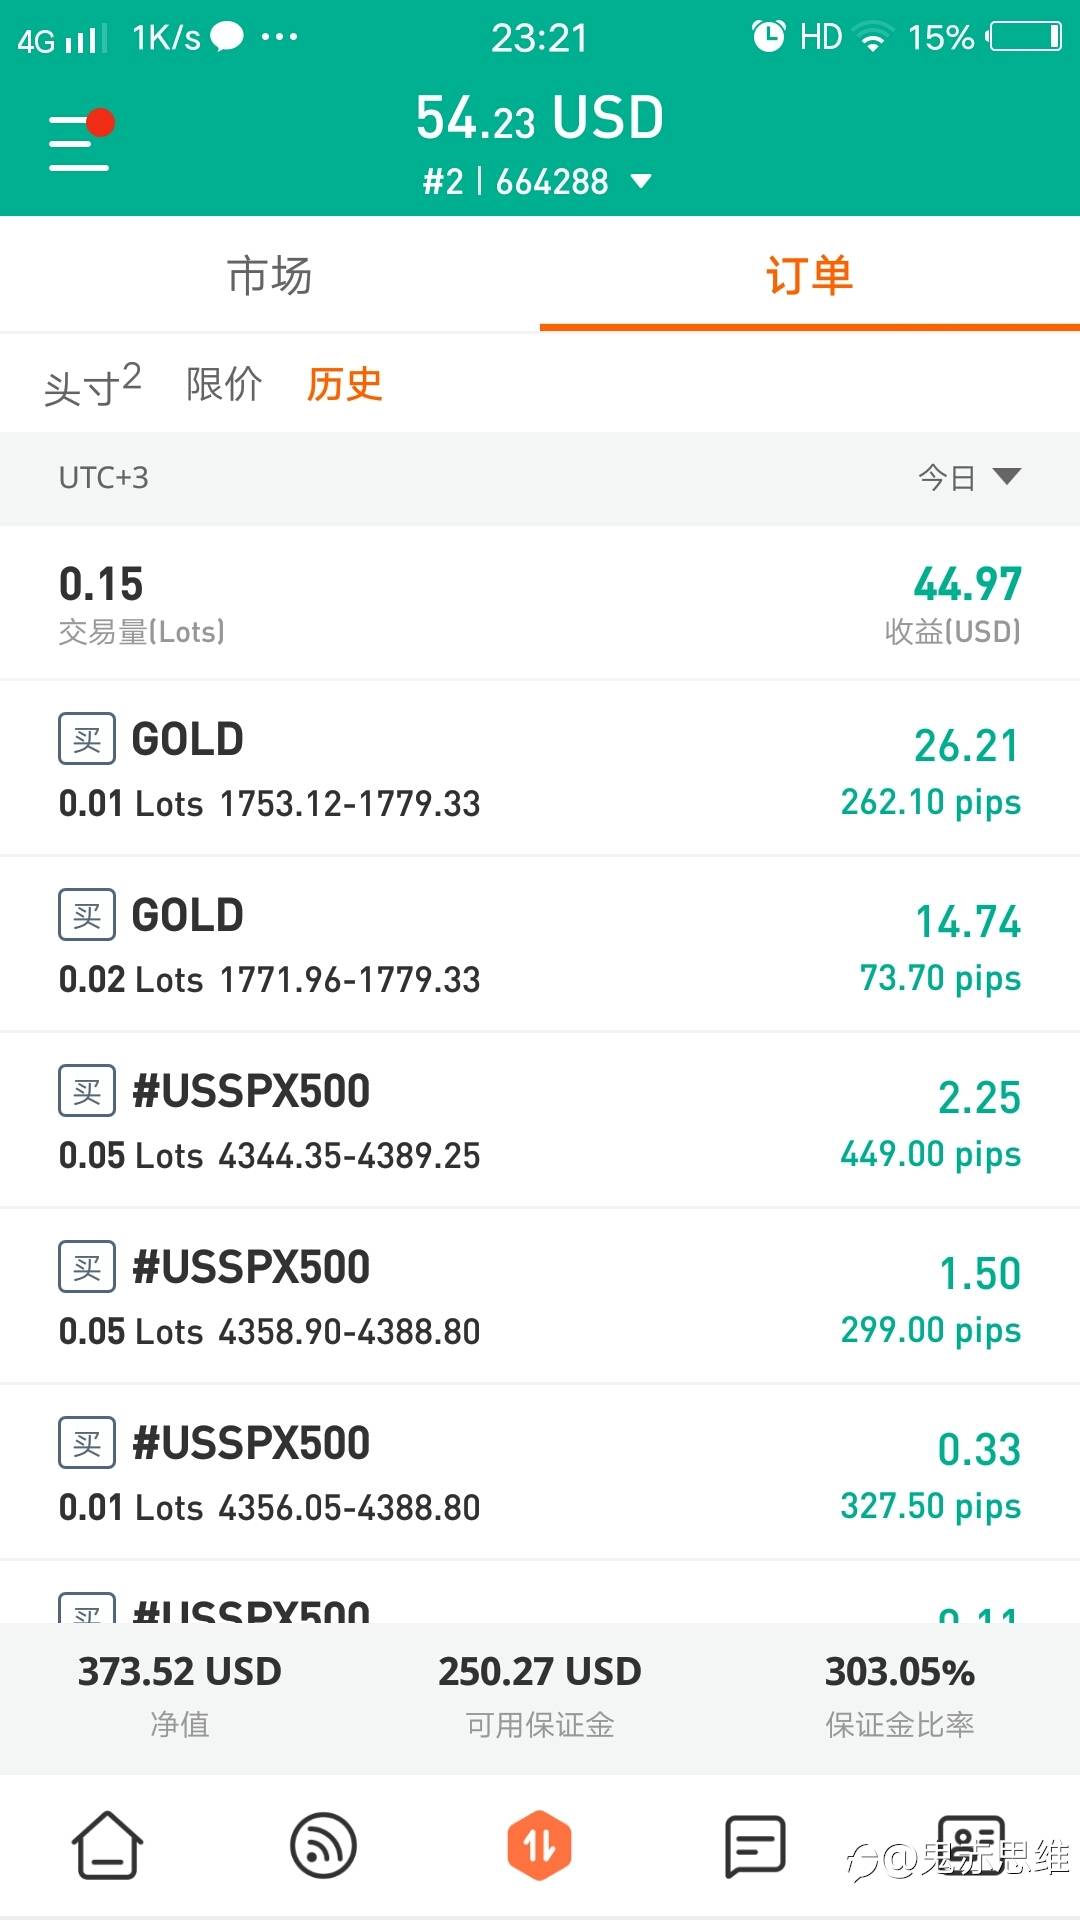Open the signal feed icon in bottom bar
Image resolution: width=1080 pixels, height=1920 pixels.
tap(323, 1845)
